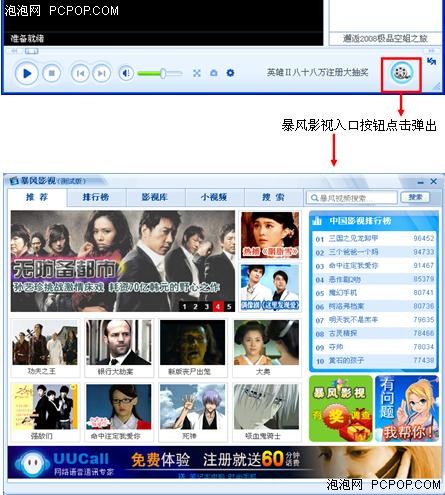
Task: Open the 功夫之王 movie thumbnail
Action: (x=45, y=348)
